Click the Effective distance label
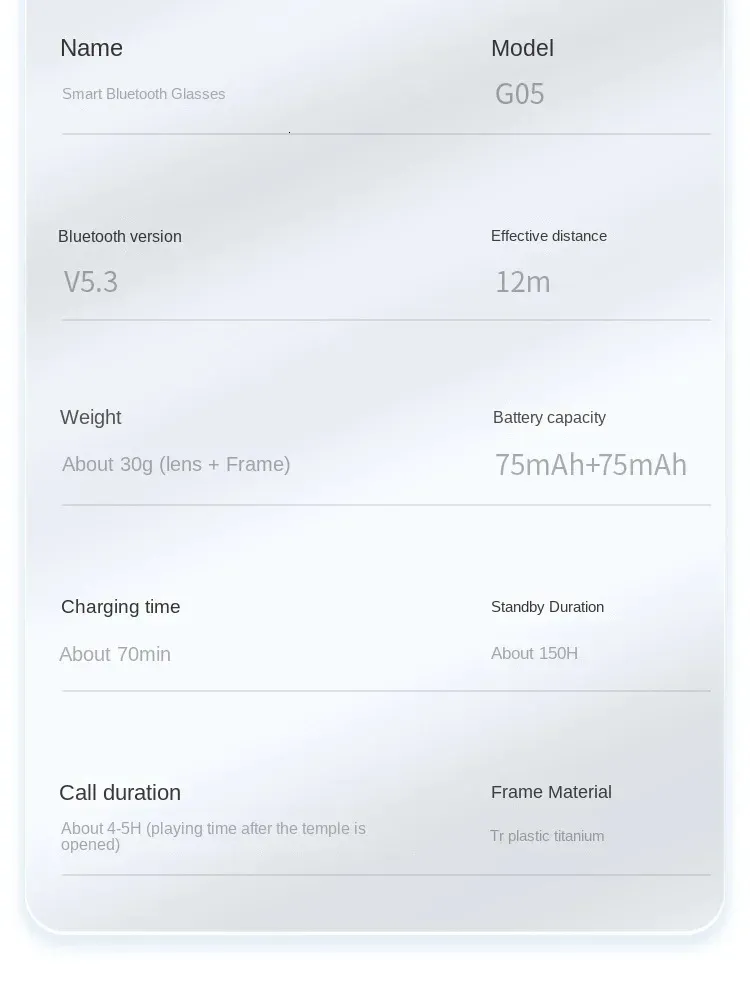 (x=549, y=236)
